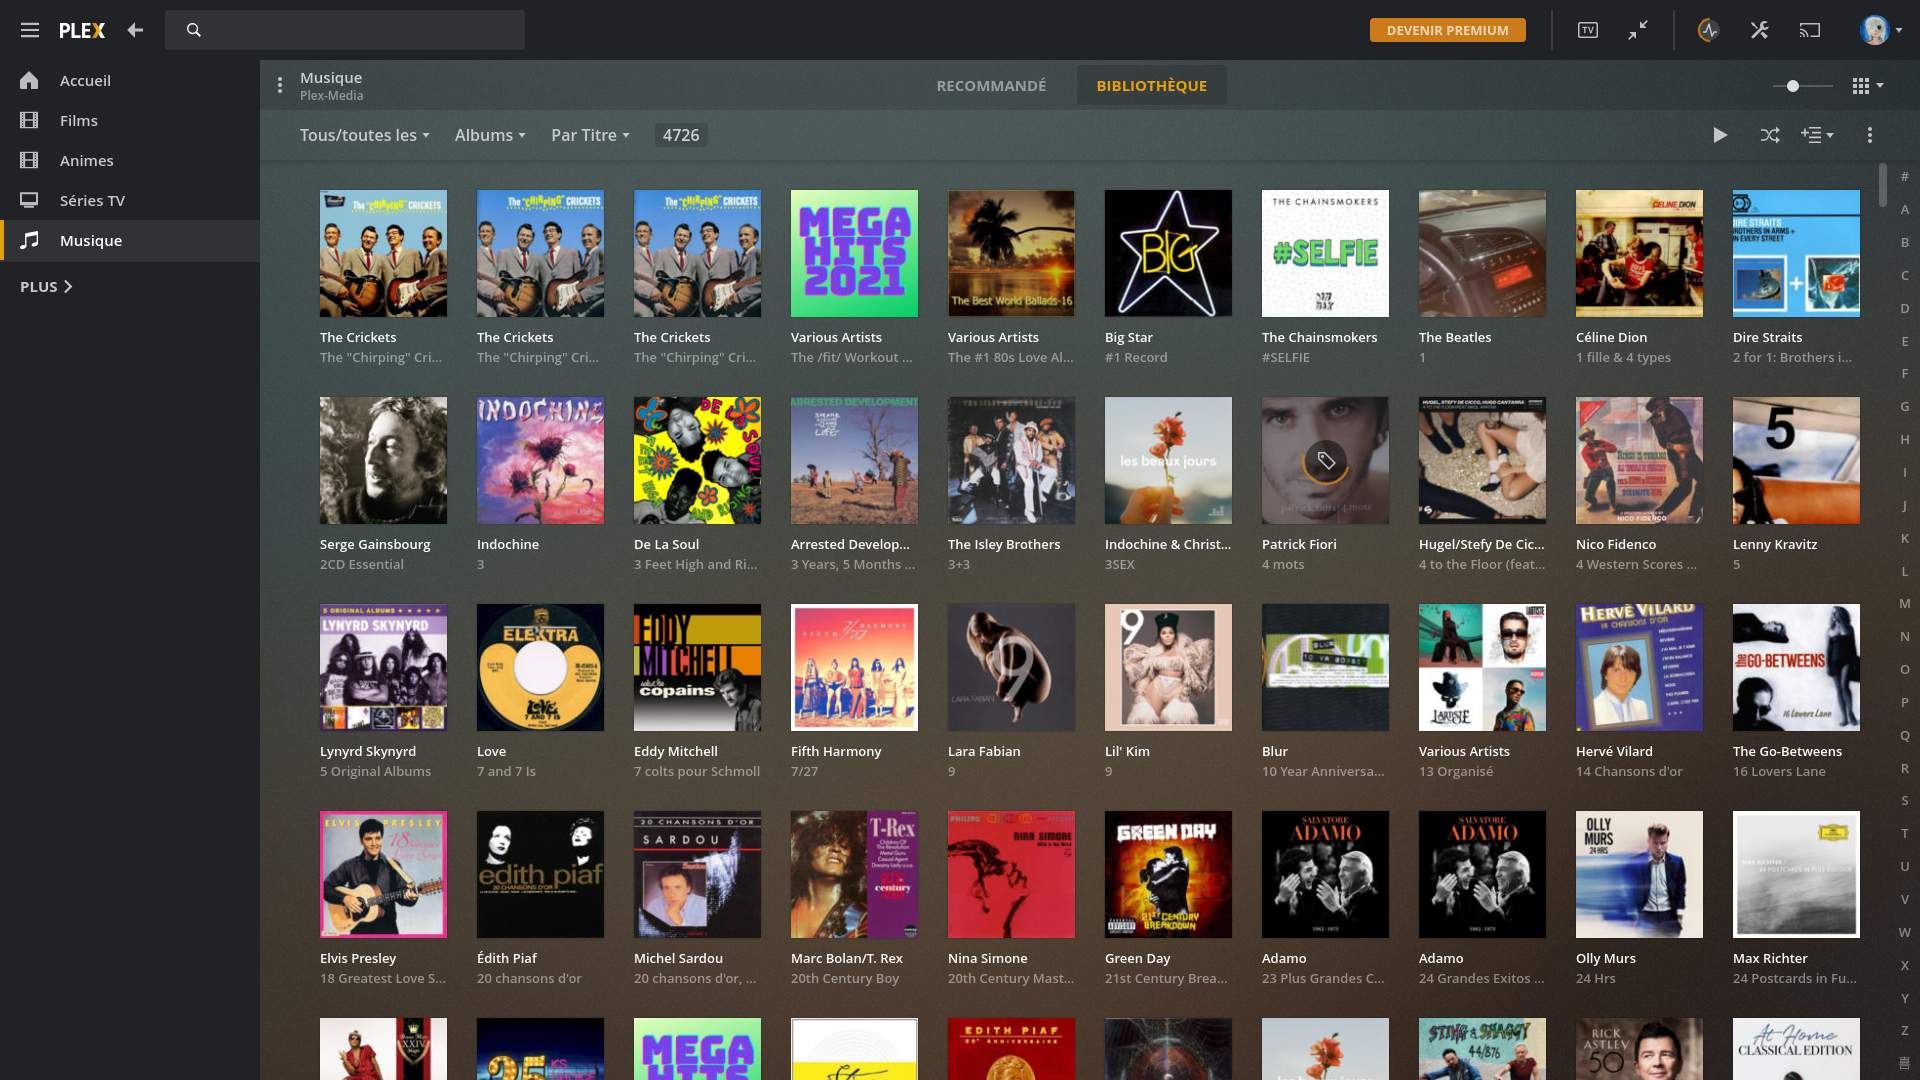This screenshot has width=1920, height=1080.
Task: Focus the search input field
Action: tap(345, 30)
